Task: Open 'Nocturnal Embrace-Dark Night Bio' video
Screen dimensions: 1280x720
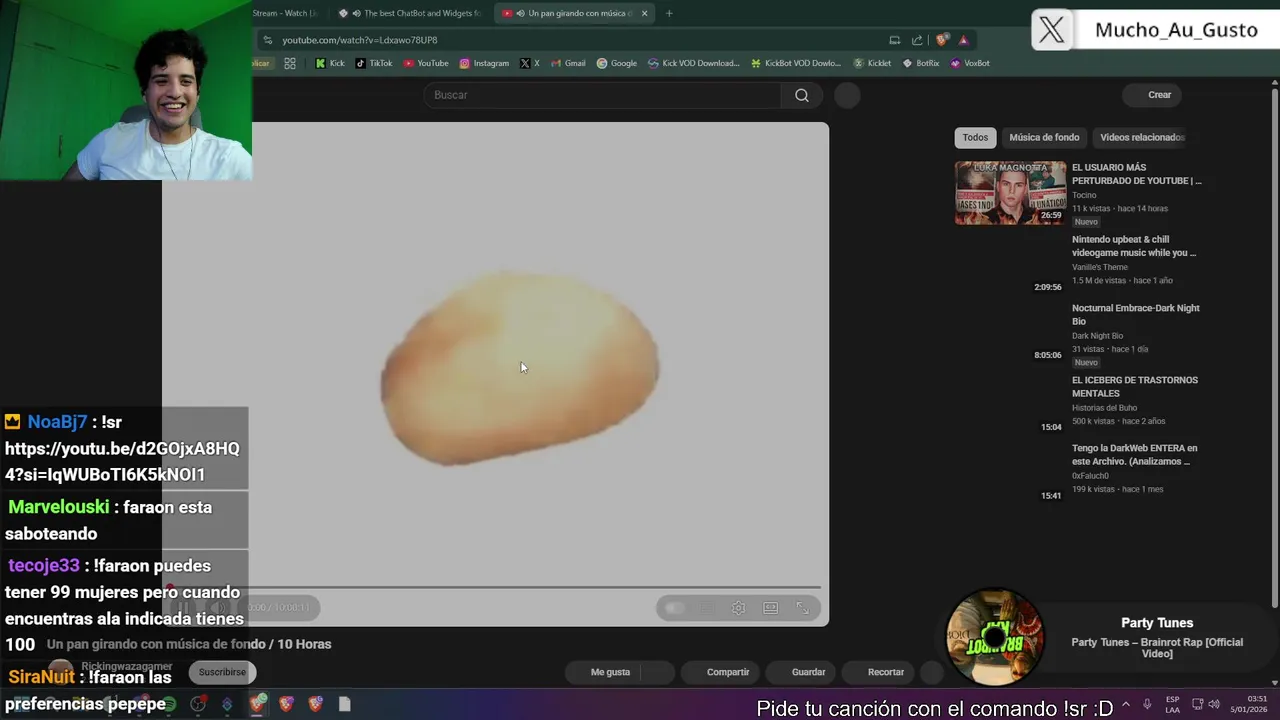Action: tap(1135, 314)
